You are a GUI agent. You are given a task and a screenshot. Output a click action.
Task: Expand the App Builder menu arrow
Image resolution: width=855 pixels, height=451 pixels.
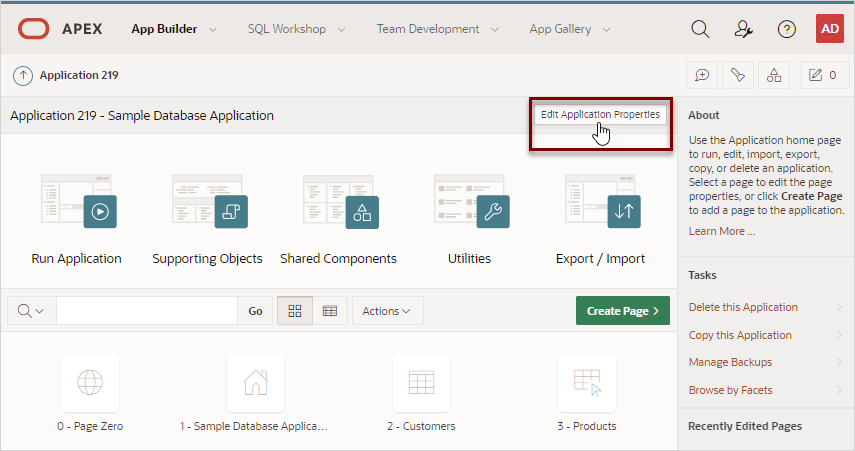pos(213,29)
